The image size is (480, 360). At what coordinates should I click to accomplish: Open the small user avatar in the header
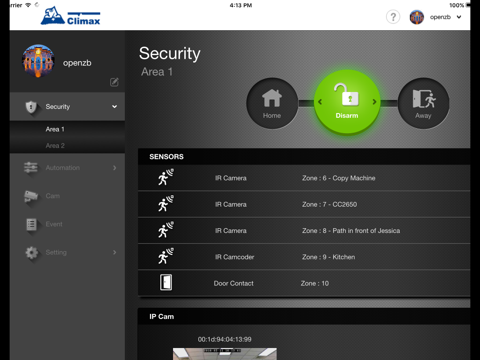click(417, 17)
